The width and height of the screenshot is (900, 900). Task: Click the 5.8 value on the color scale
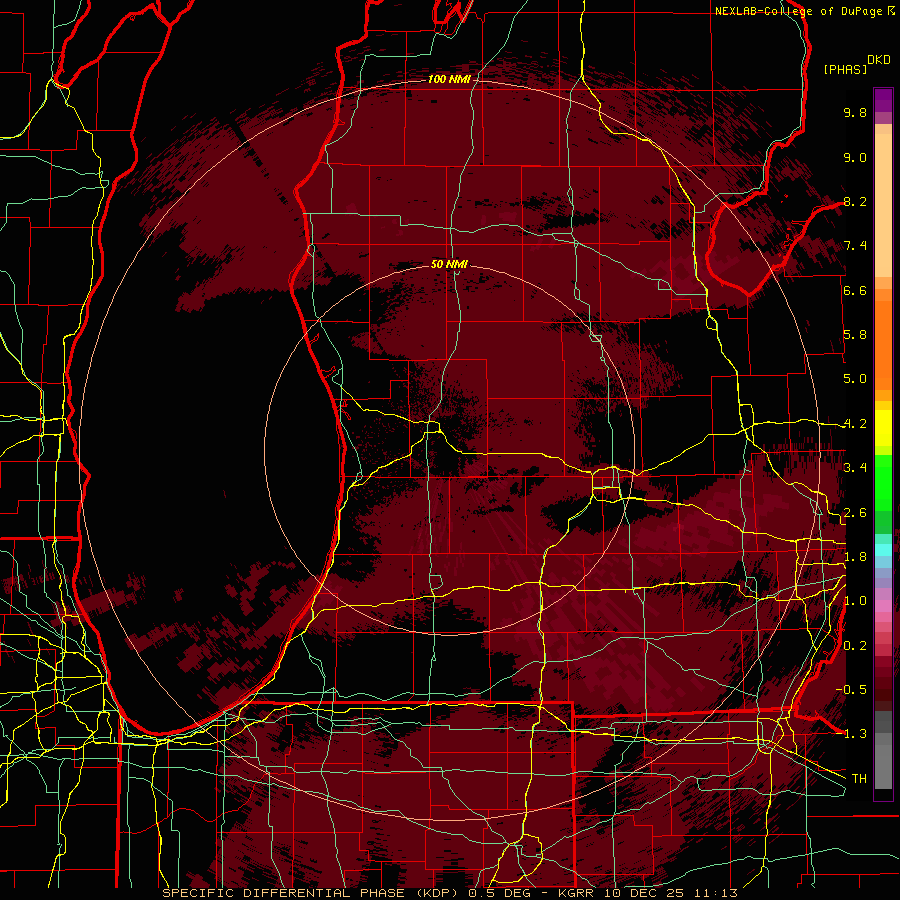click(855, 335)
